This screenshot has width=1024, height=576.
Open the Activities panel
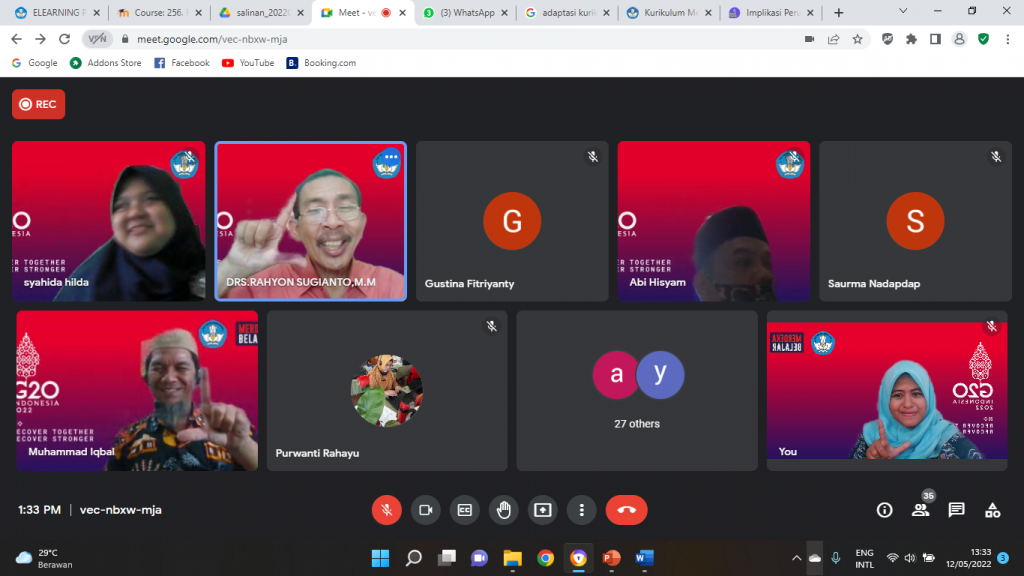click(x=992, y=510)
